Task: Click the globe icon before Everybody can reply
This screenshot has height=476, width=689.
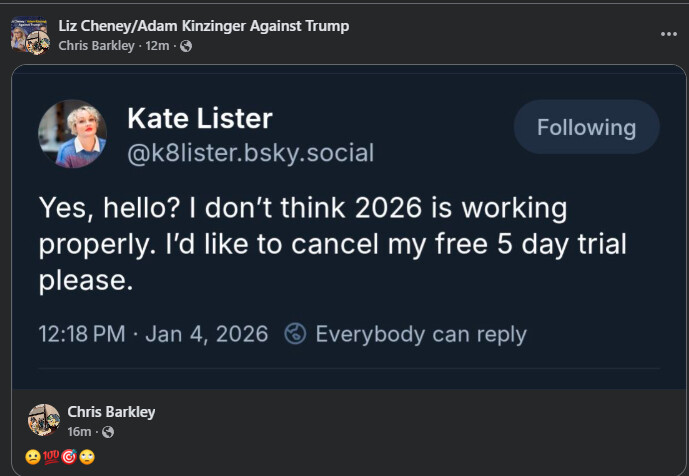Action: [x=295, y=334]
